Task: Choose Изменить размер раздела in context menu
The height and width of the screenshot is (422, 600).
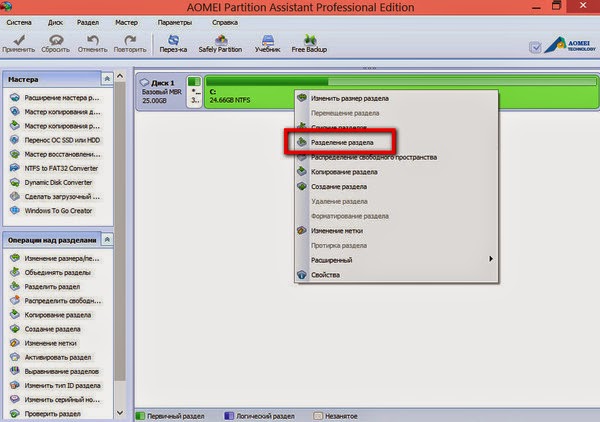Action: pyautogui.click(x=396, y=98)
